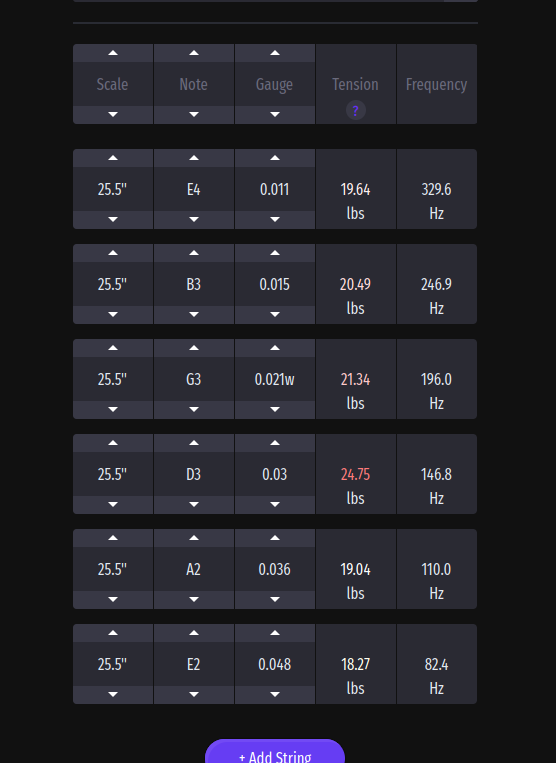Click the header Gauge down arrow
Viewport: 556px width, 763px height.
tap(275, 115)
